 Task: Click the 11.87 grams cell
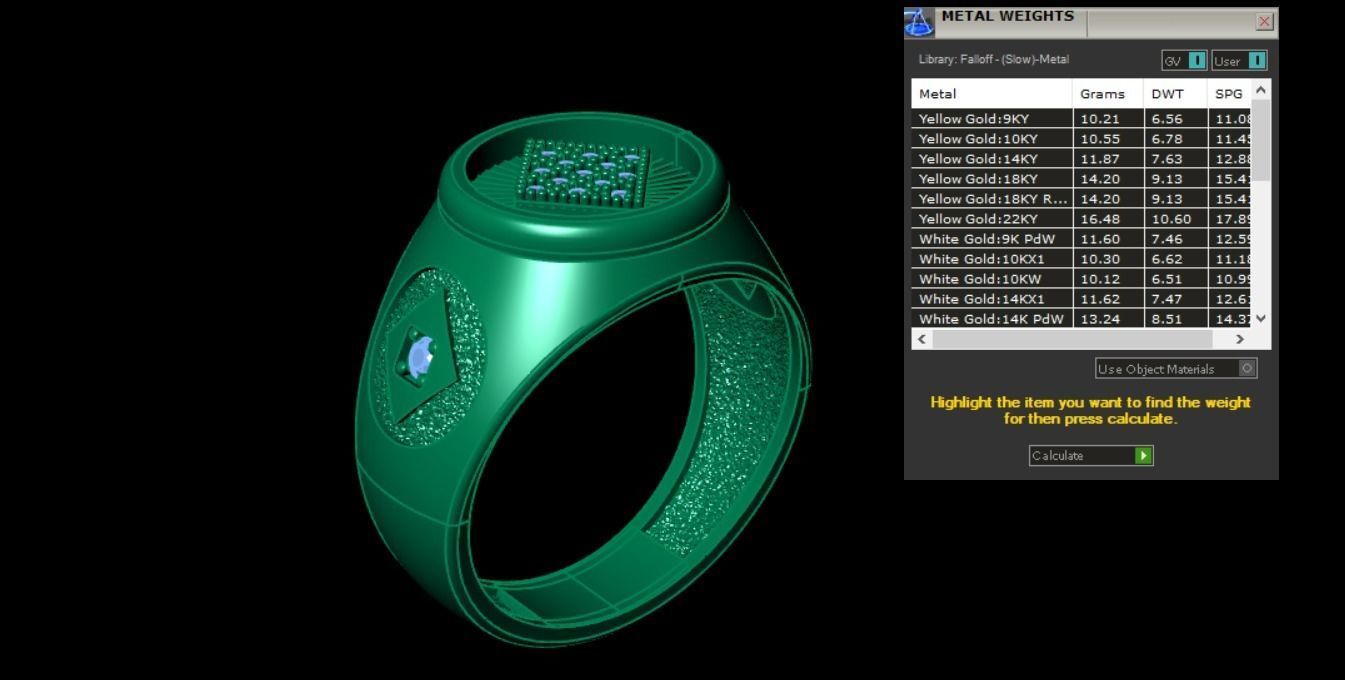pyautogui.click(x=1108, y=159)
